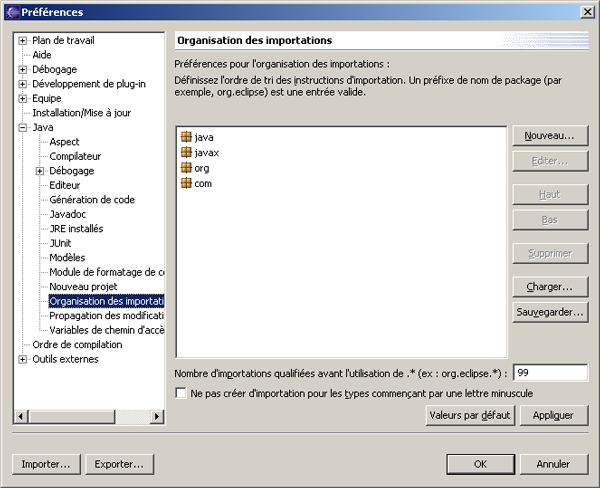
Task: Enable the lowercase types import checkbox
Action: (181, 394)
